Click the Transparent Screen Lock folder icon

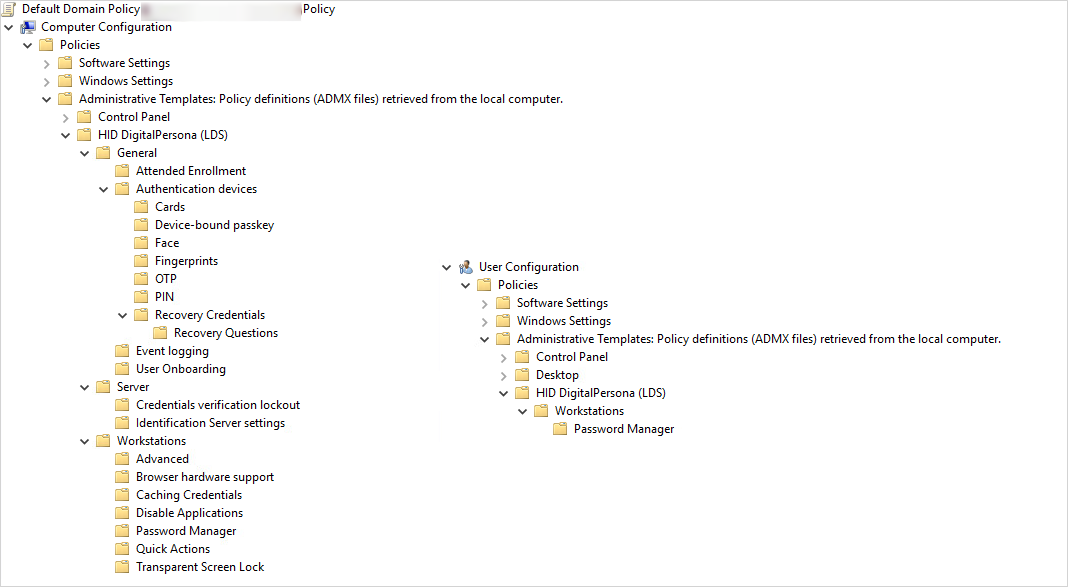coord(122,567)
